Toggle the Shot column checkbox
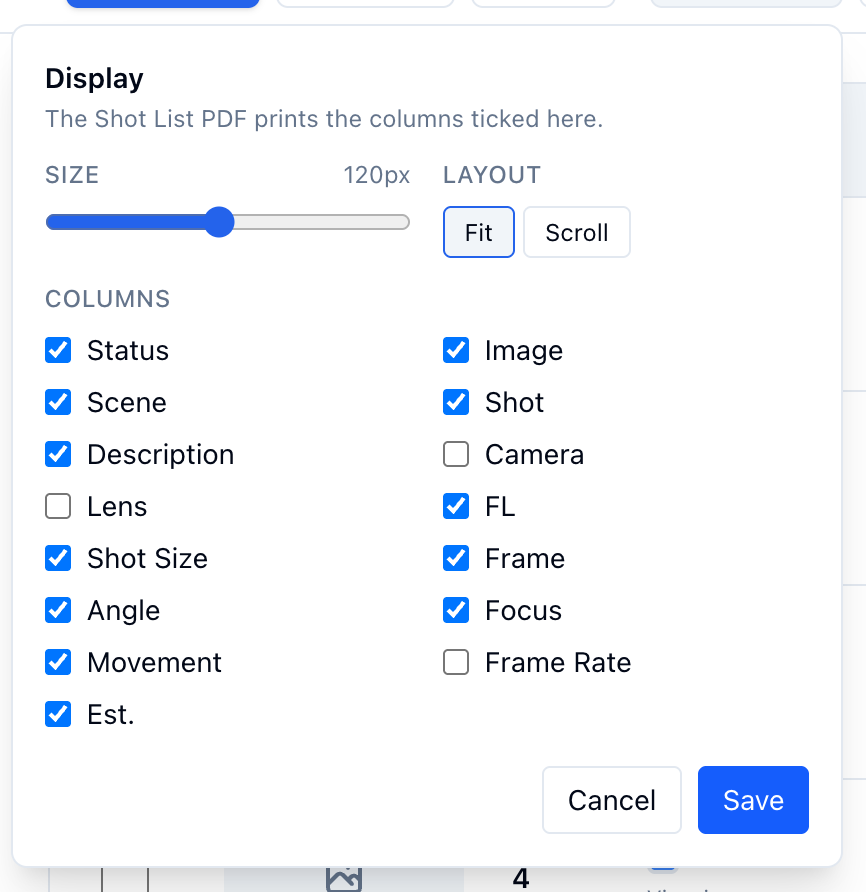This screenshot has width=866, height=892. coord(456,402)
